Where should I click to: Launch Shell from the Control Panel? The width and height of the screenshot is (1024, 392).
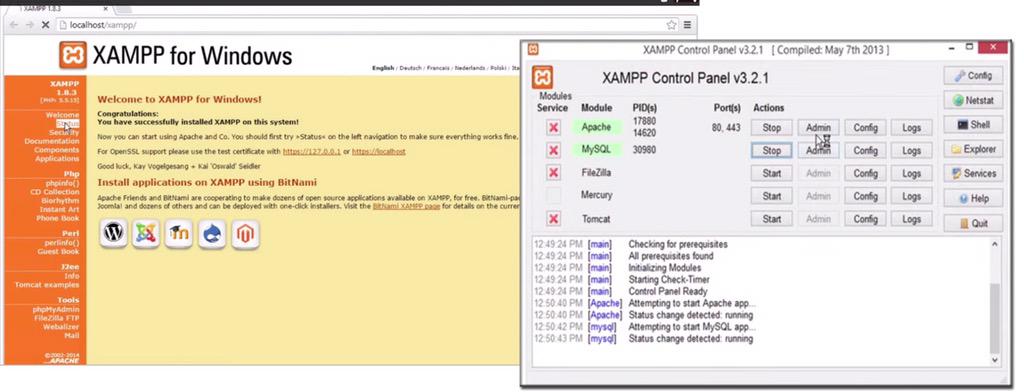click(973, 125)
